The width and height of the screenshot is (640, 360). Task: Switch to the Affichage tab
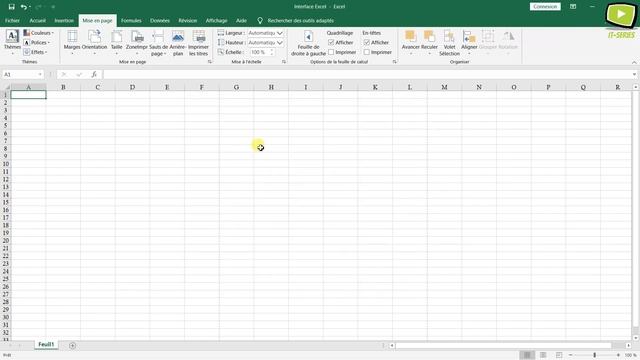(x=216, y=20)
